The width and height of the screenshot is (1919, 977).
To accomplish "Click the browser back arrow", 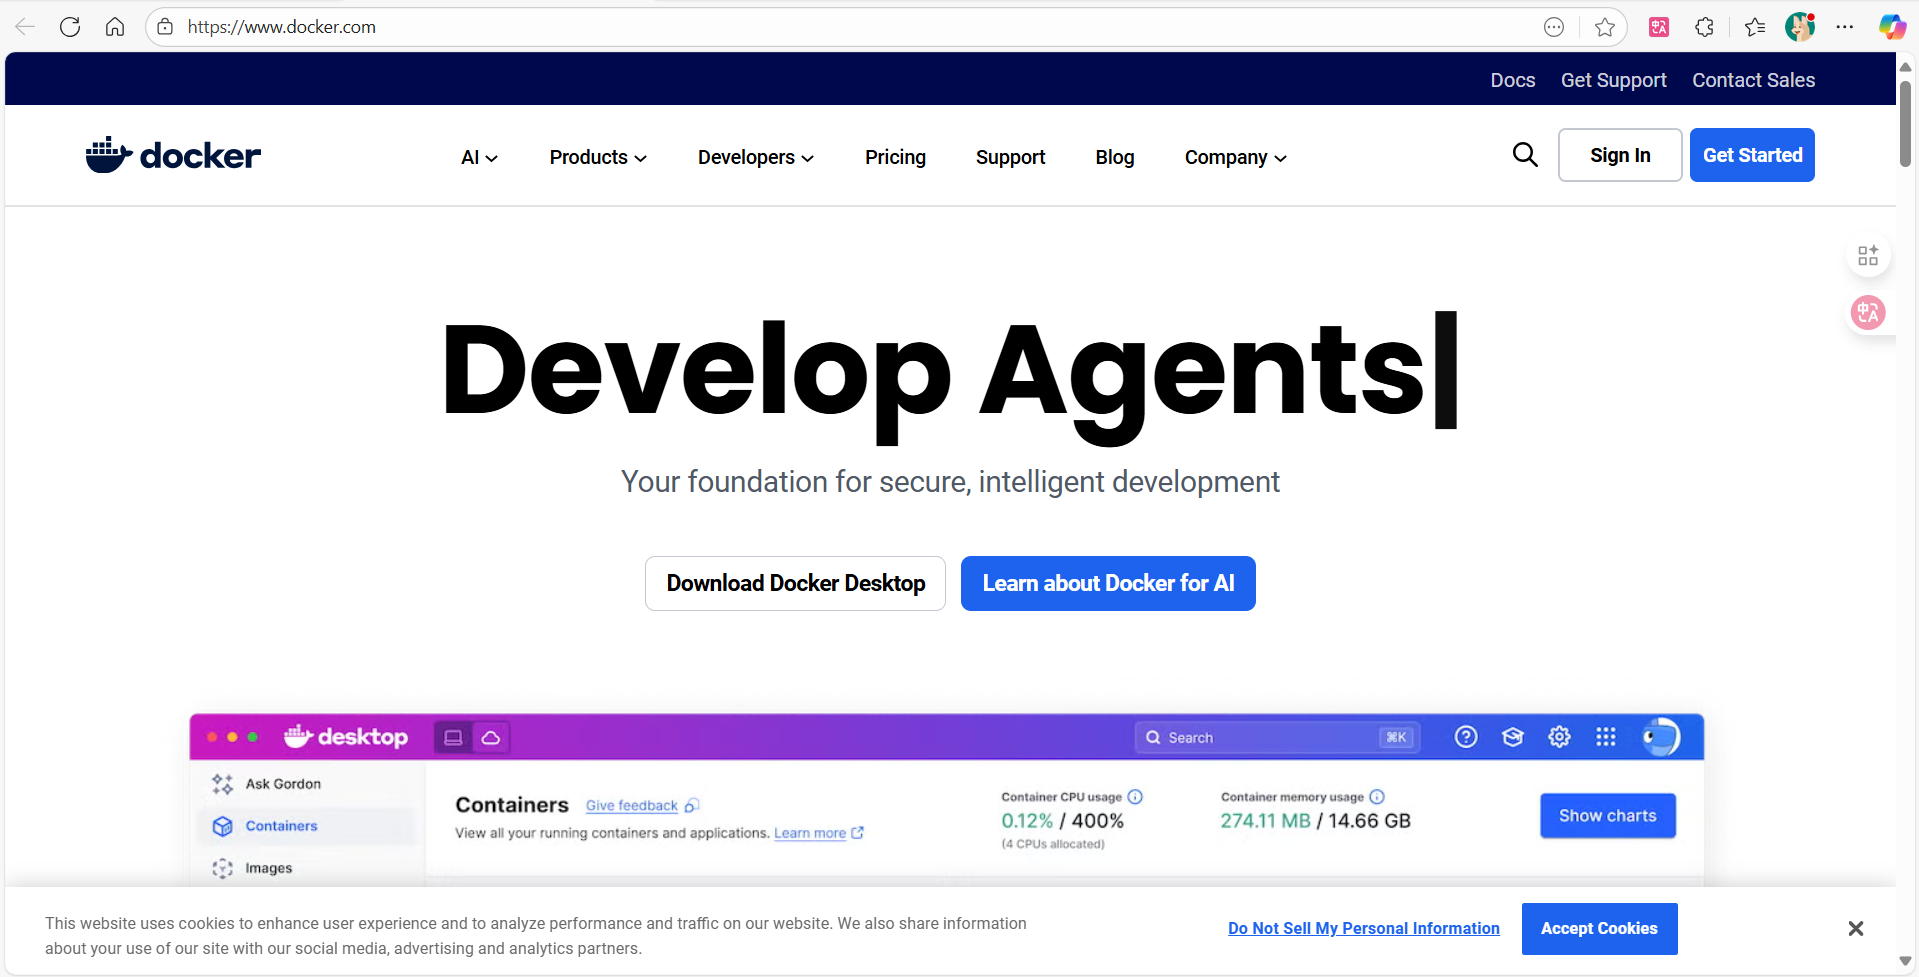I will [25, 27].
